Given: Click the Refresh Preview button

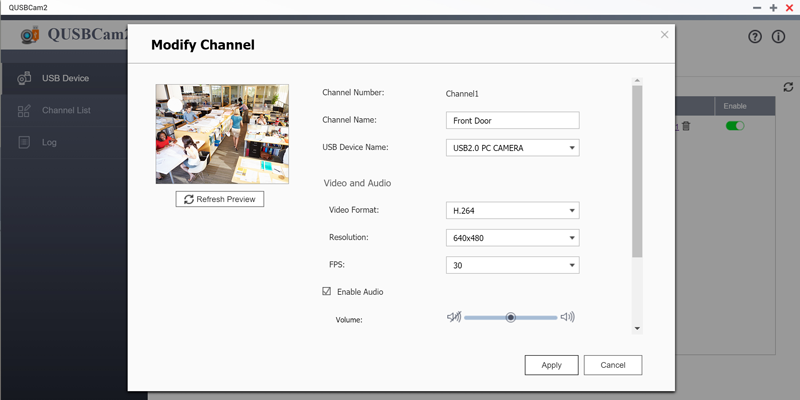Looking at the screenshot, I should [x=220, y=199].
